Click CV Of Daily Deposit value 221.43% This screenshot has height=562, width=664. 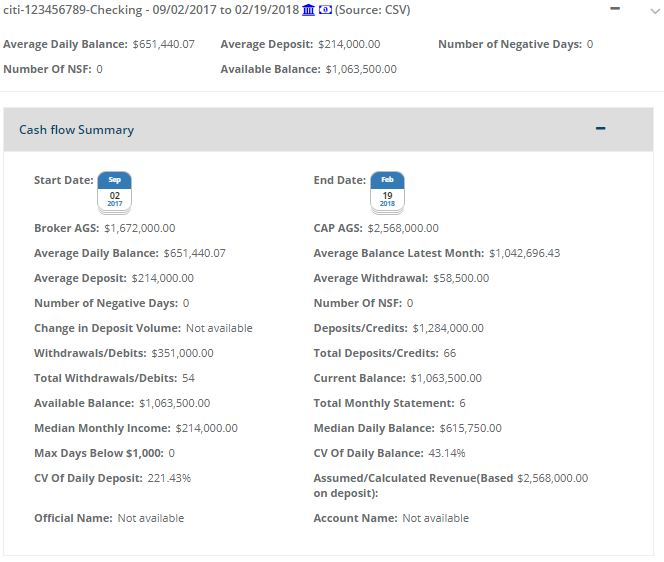(x=169, y=478)
